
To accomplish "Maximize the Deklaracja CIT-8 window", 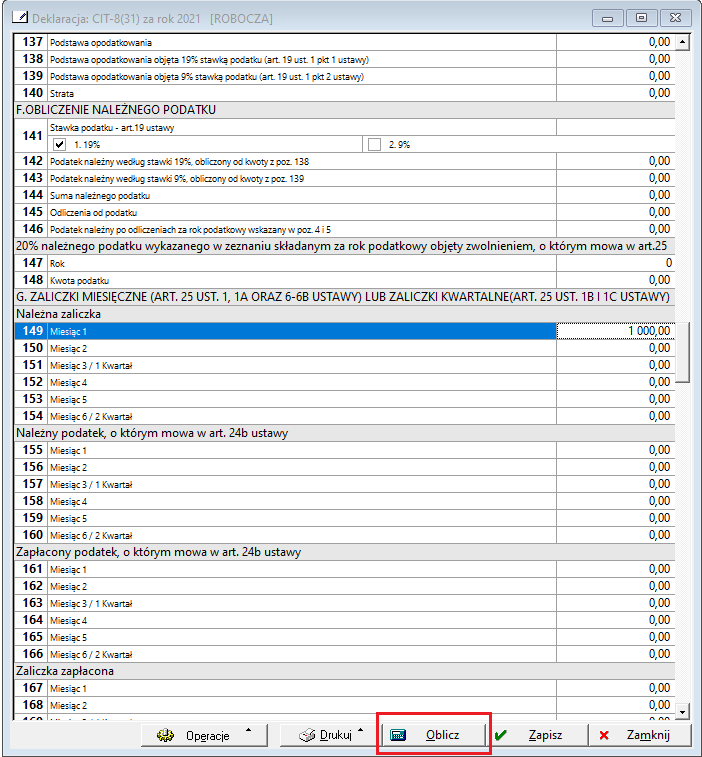I will [641, 18].
